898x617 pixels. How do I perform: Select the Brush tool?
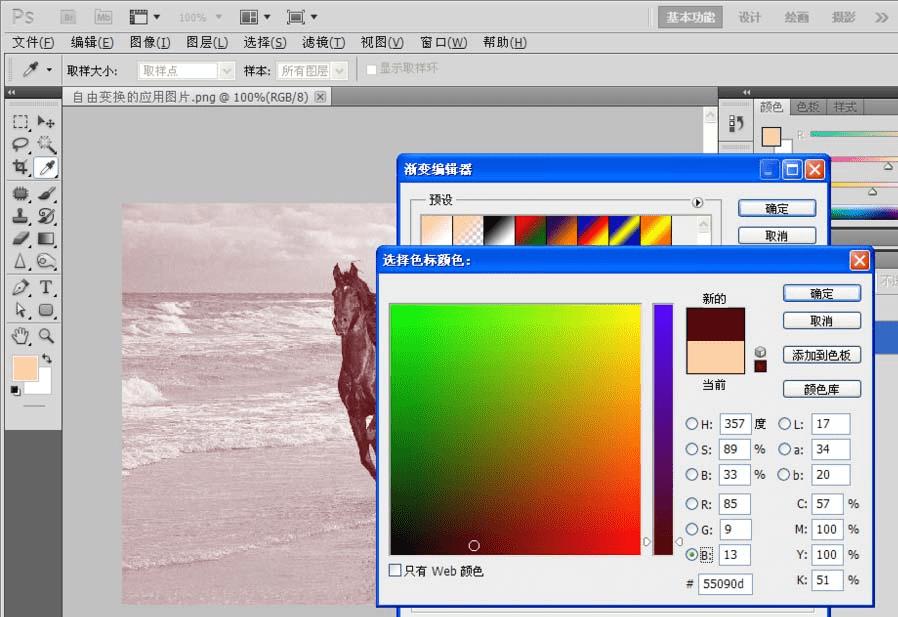(x=46, y=194)
